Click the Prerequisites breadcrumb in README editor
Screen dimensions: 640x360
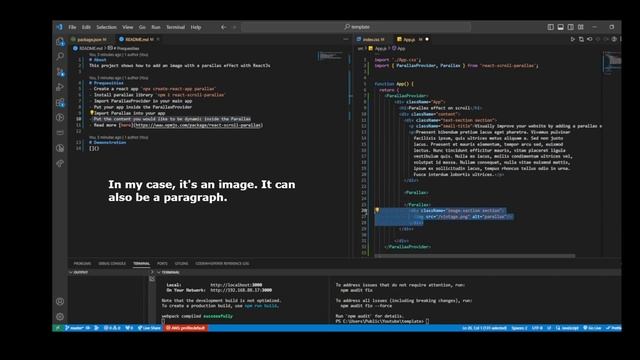click(x=124, y=48)
